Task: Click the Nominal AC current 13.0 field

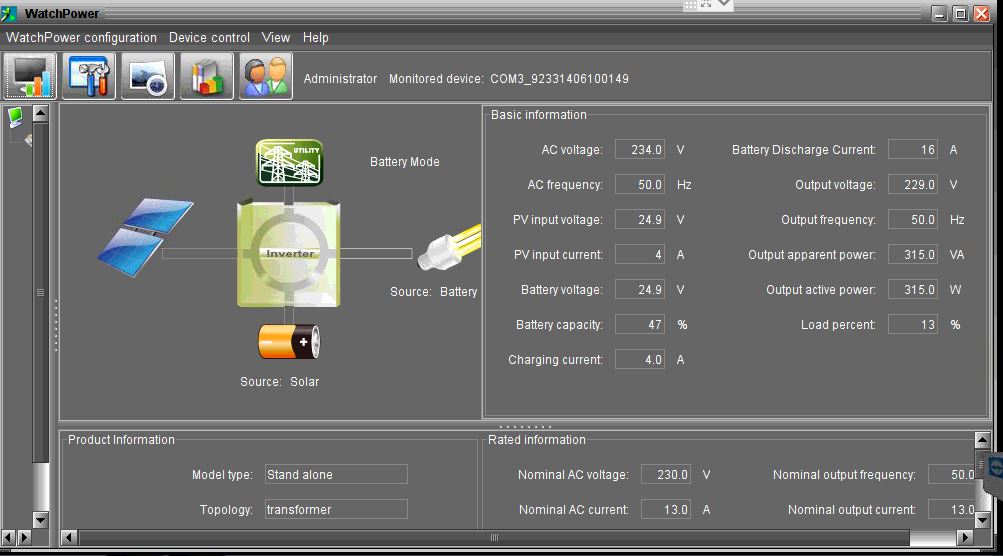Action: click(666, 509)
